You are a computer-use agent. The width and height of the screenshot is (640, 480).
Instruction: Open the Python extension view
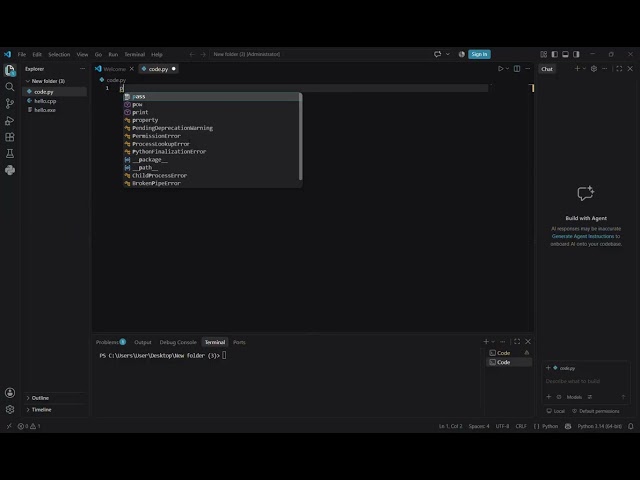[10, 170]
